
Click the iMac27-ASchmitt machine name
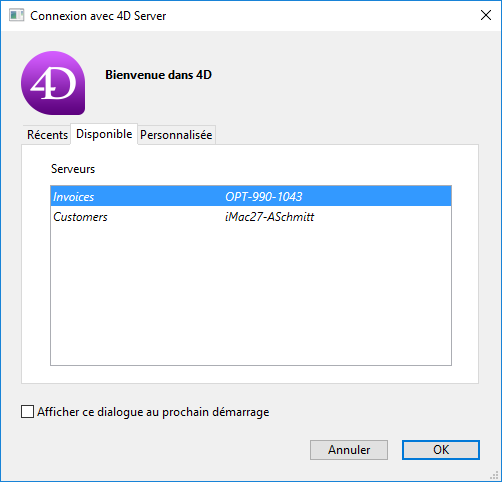point(269,217)
